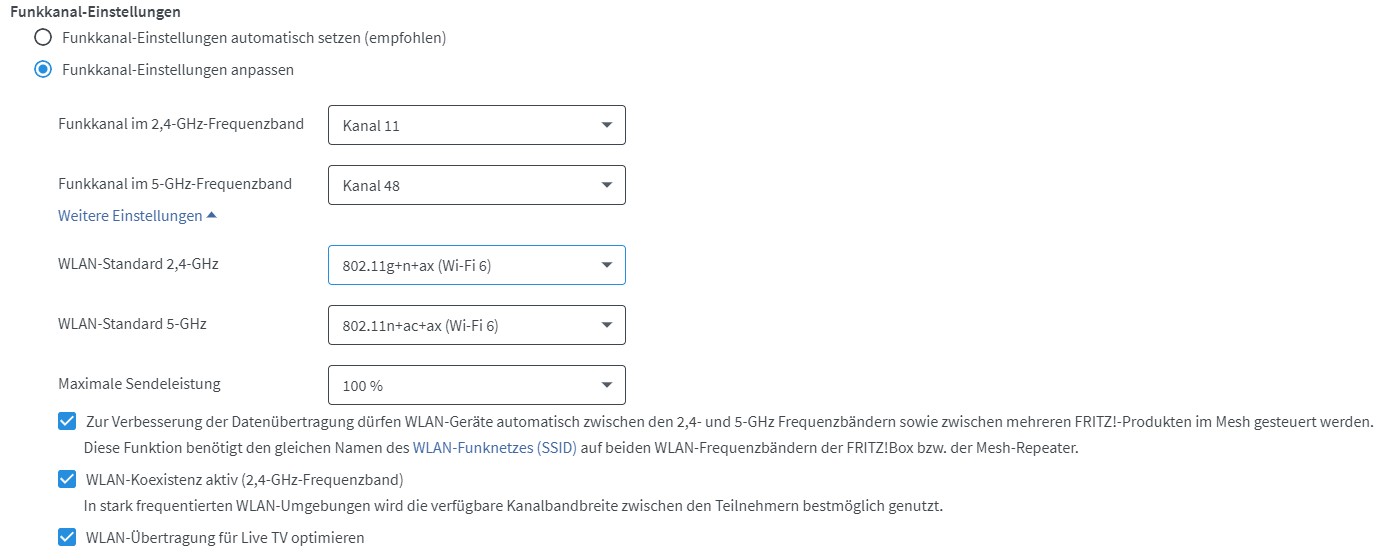Viewport: 1400px width, 560px height.
Task: Click arrow icon in 802.11g+n+ax dropdown
Action: [606, 265]
